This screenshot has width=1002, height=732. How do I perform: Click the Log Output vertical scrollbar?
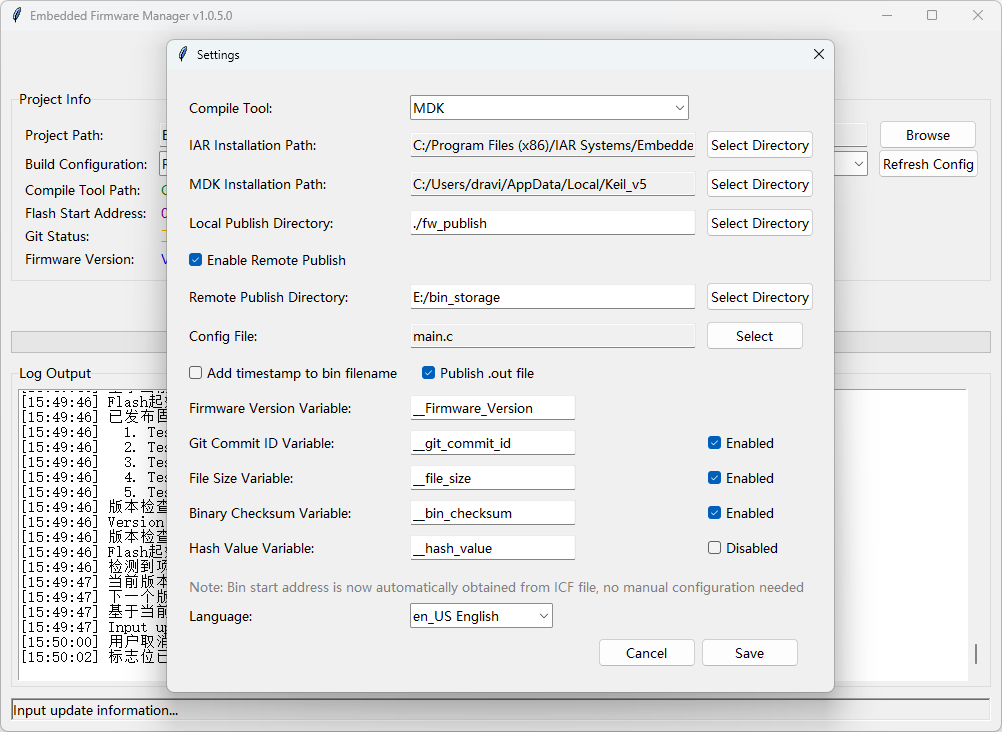976,535
